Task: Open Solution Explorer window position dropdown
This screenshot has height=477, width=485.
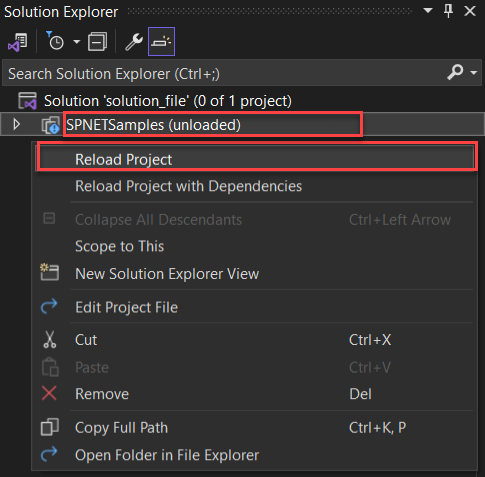Action: pos(428,11)
